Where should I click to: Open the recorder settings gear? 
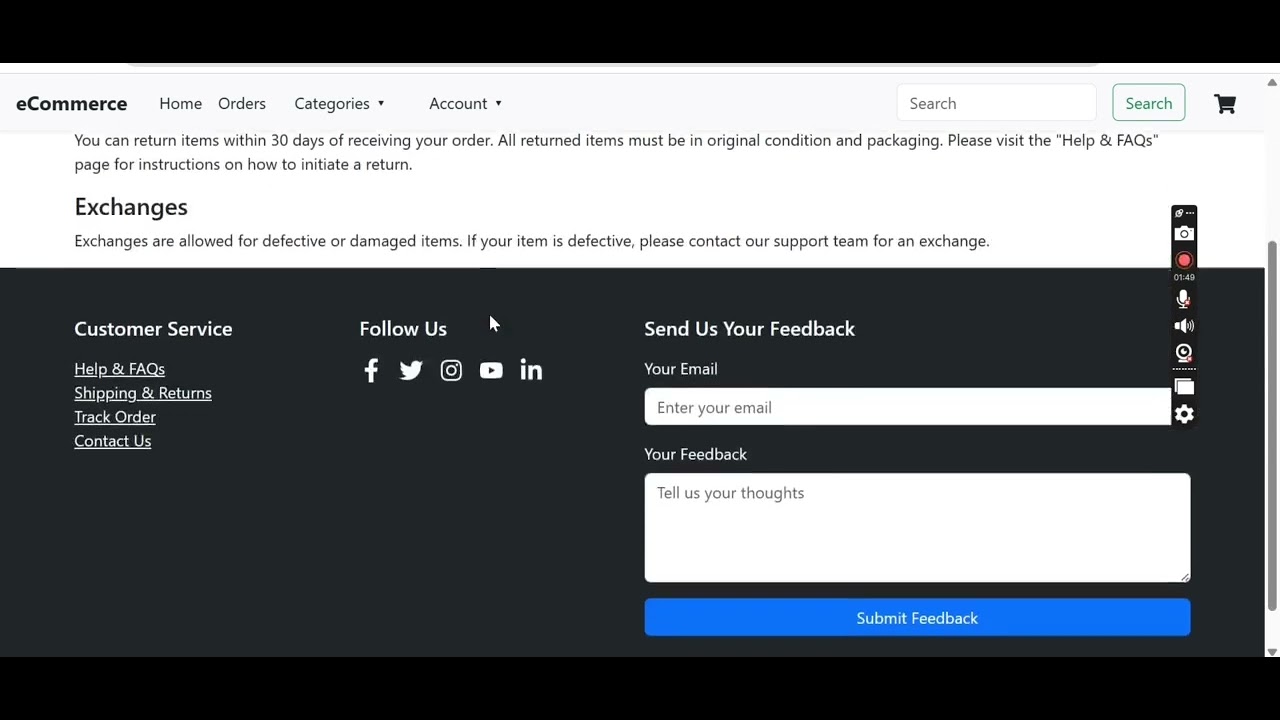pyautogui.click(x=1184, y=415)
